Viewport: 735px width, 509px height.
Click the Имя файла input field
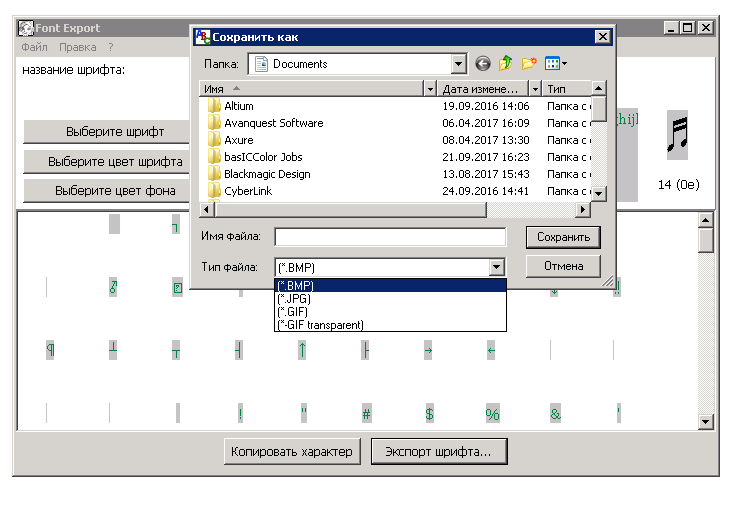(x=390, y=237)
